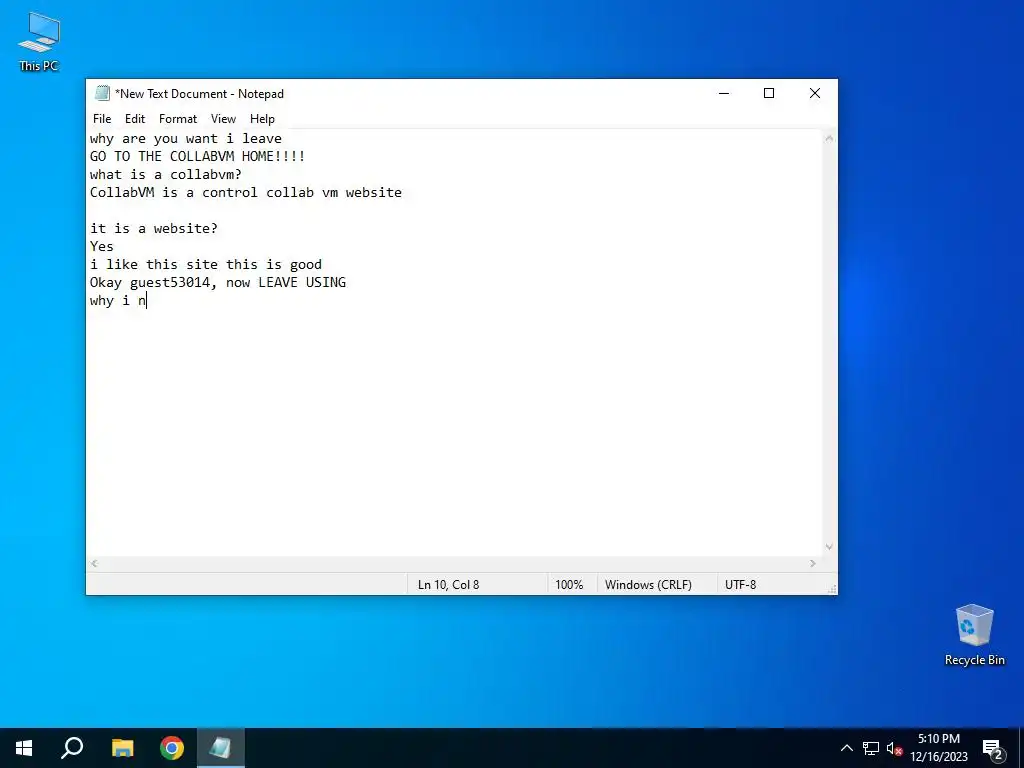Screen dimensions: 1024x768
Task: Open the notification center icon
Action: pyautogui.click(x=993, y=749)
